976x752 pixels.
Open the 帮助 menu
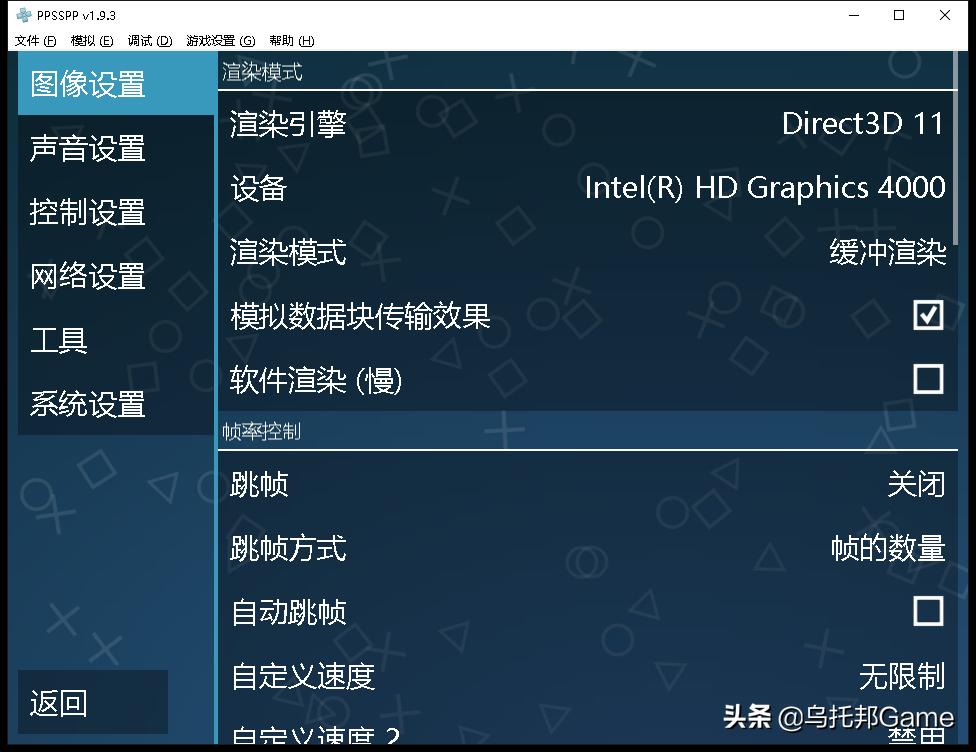click(290, 41)
